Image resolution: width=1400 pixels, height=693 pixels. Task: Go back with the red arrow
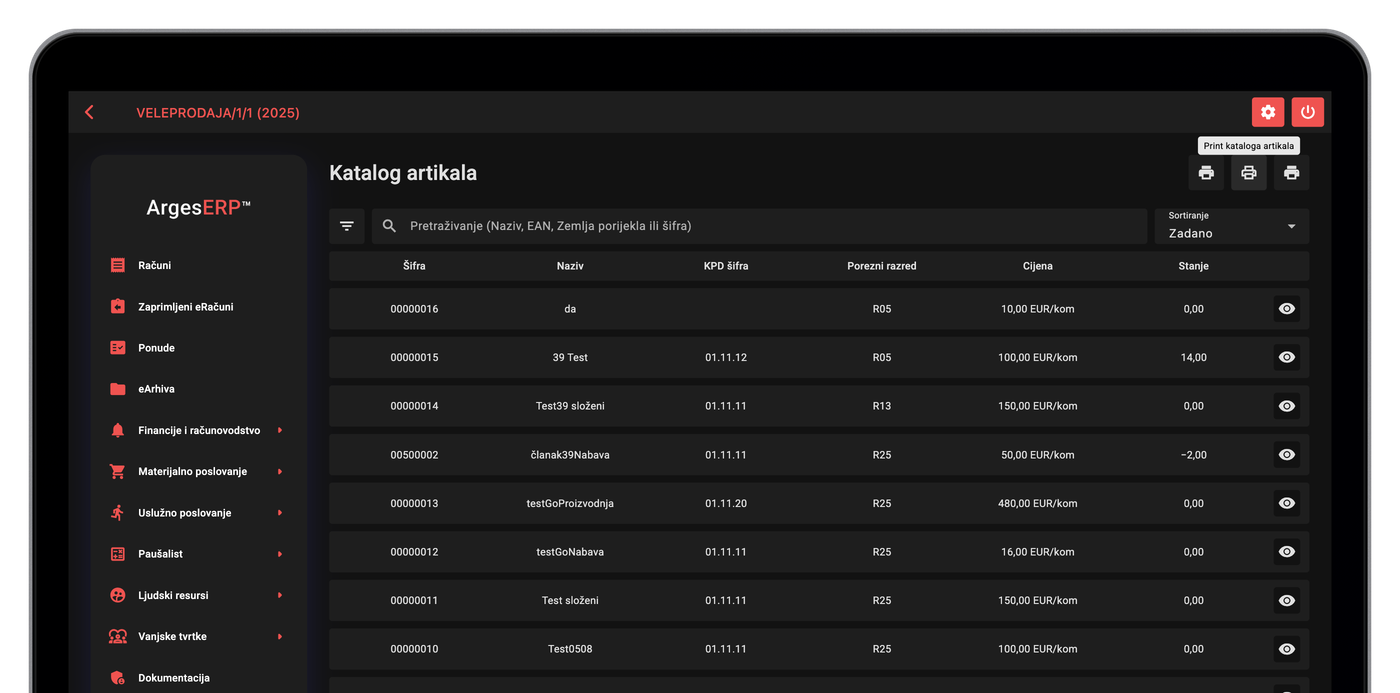[89, 112]
